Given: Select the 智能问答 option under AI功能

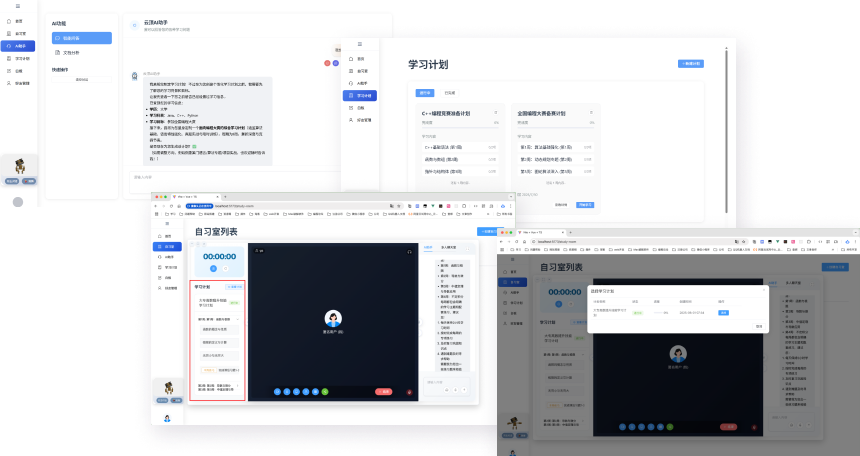Looking at the screenshot, I should [x=80, y=38].
